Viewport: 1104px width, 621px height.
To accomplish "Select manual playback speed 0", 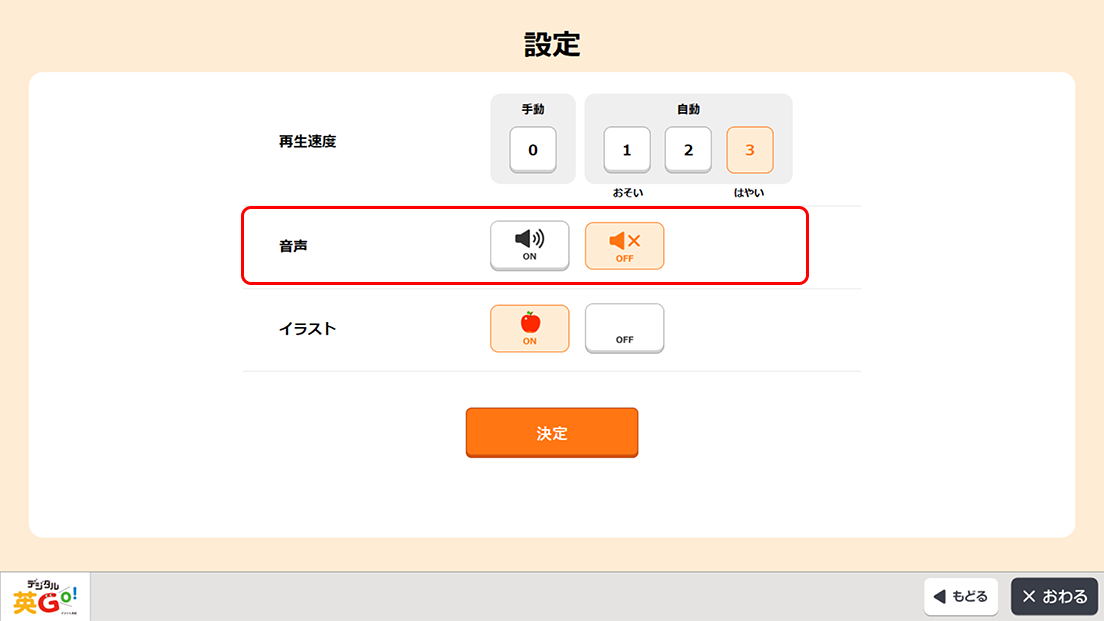I will click(533, 150).
